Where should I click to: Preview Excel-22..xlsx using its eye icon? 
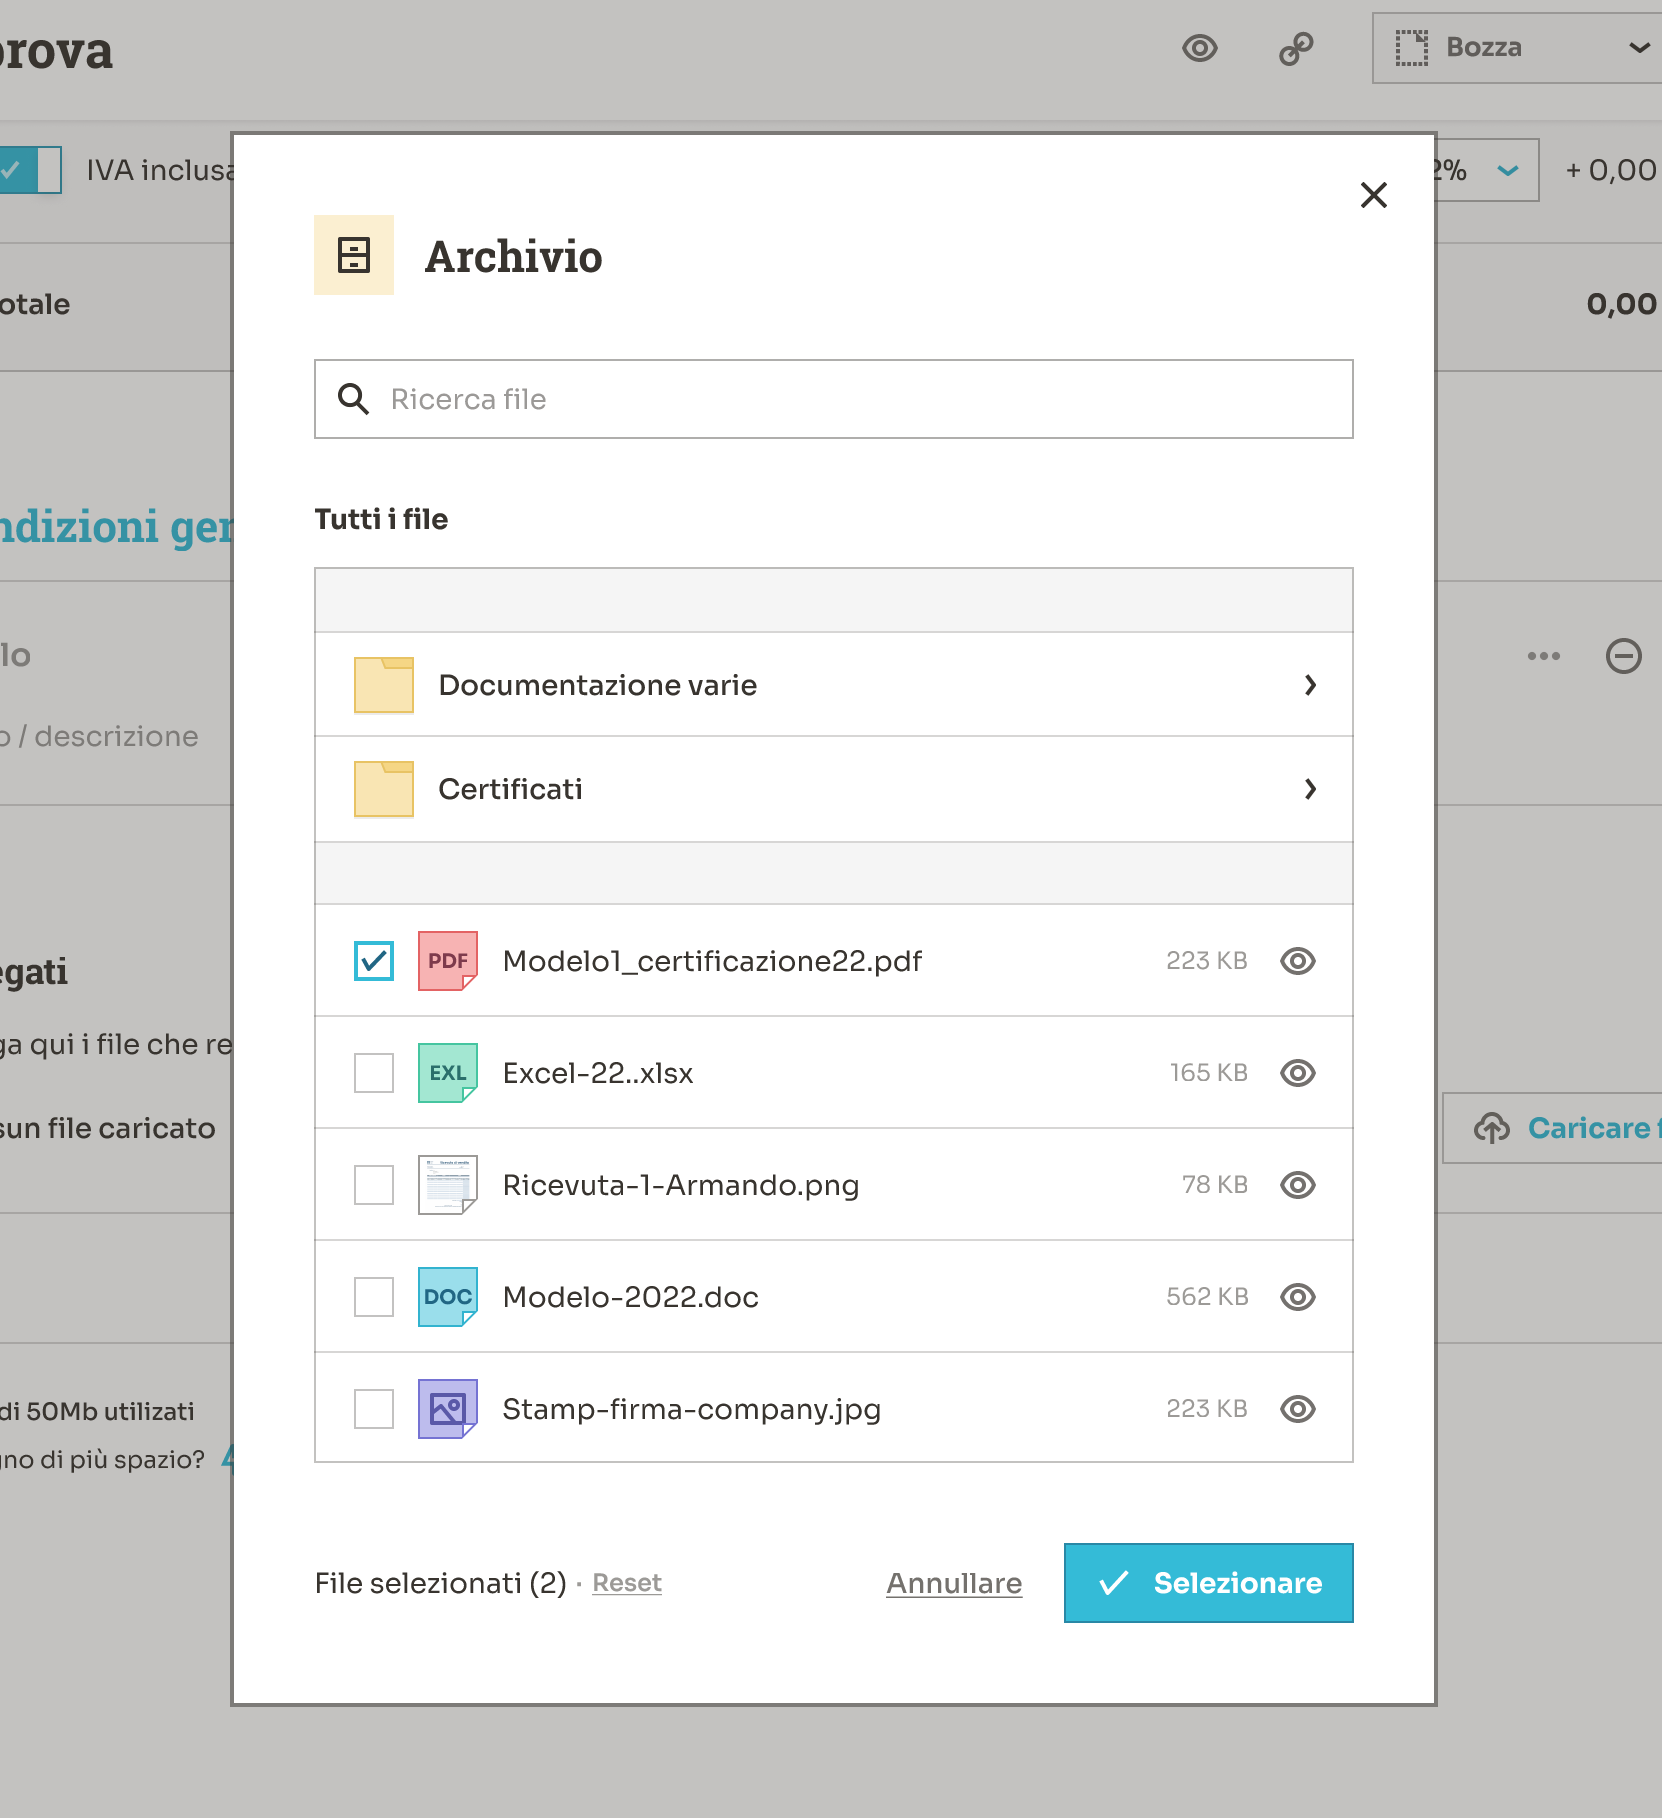click(1297, 1073)
